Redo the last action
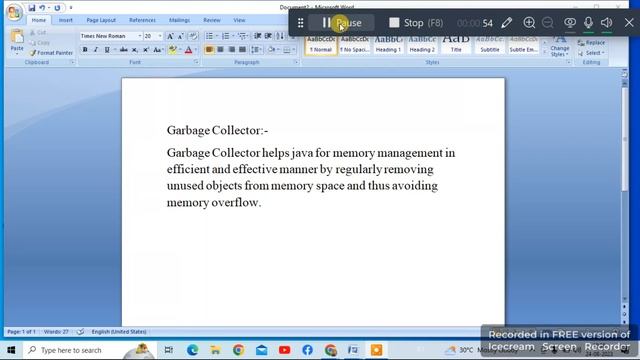The height and width of the screenshot is (360, 640). click(57, 8)
